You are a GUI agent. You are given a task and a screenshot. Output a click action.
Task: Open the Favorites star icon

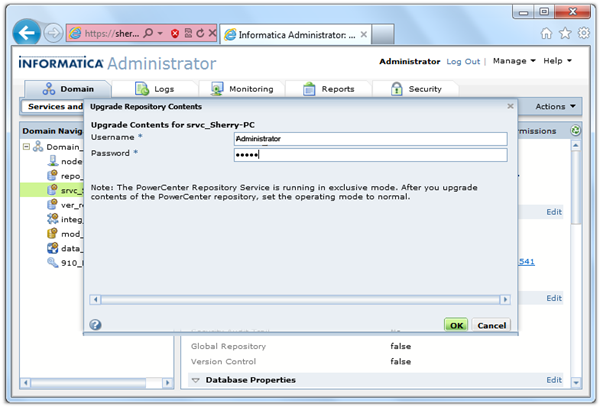coord(565,34)
